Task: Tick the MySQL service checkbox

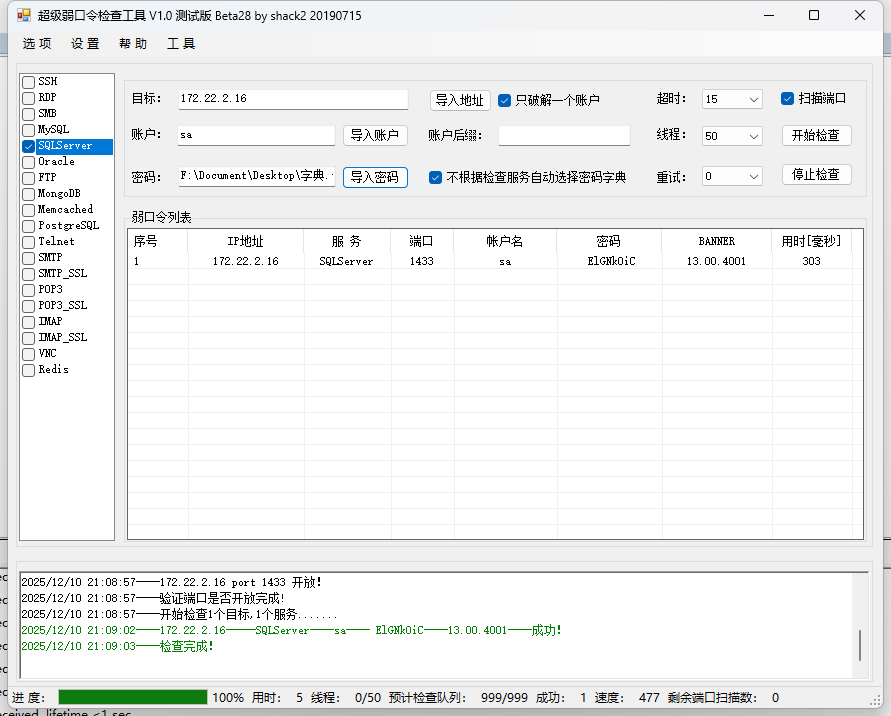Action: [x=28, y=130]
